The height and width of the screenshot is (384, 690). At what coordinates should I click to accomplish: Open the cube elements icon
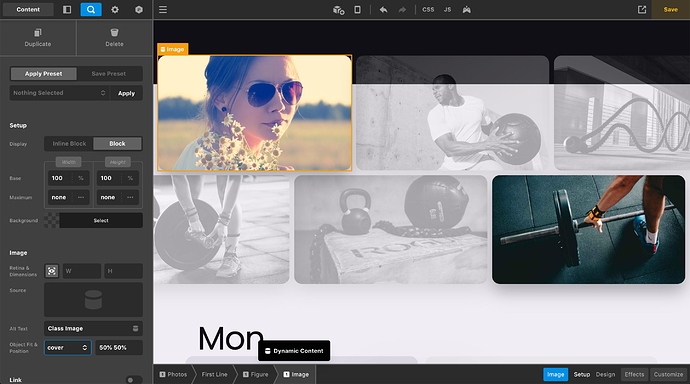point(139,9)
